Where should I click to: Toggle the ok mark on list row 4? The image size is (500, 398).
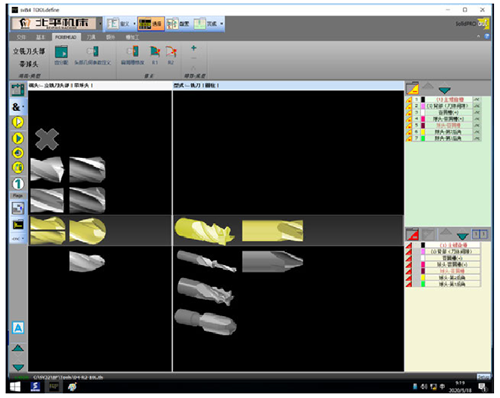477,119
